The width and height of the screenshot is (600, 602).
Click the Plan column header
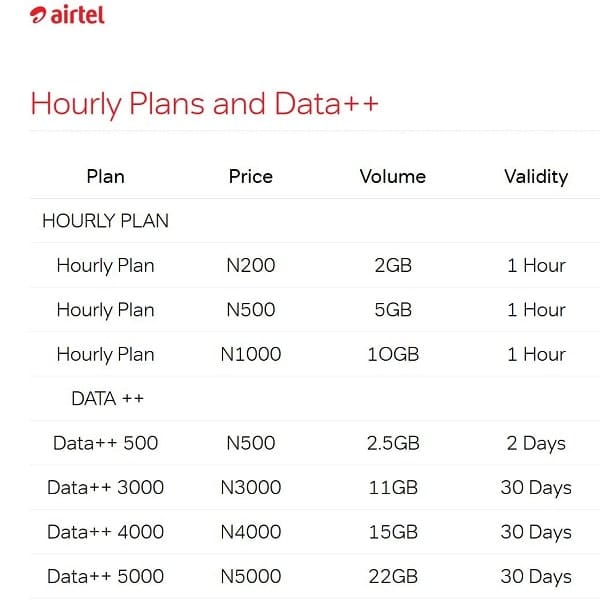106,177
